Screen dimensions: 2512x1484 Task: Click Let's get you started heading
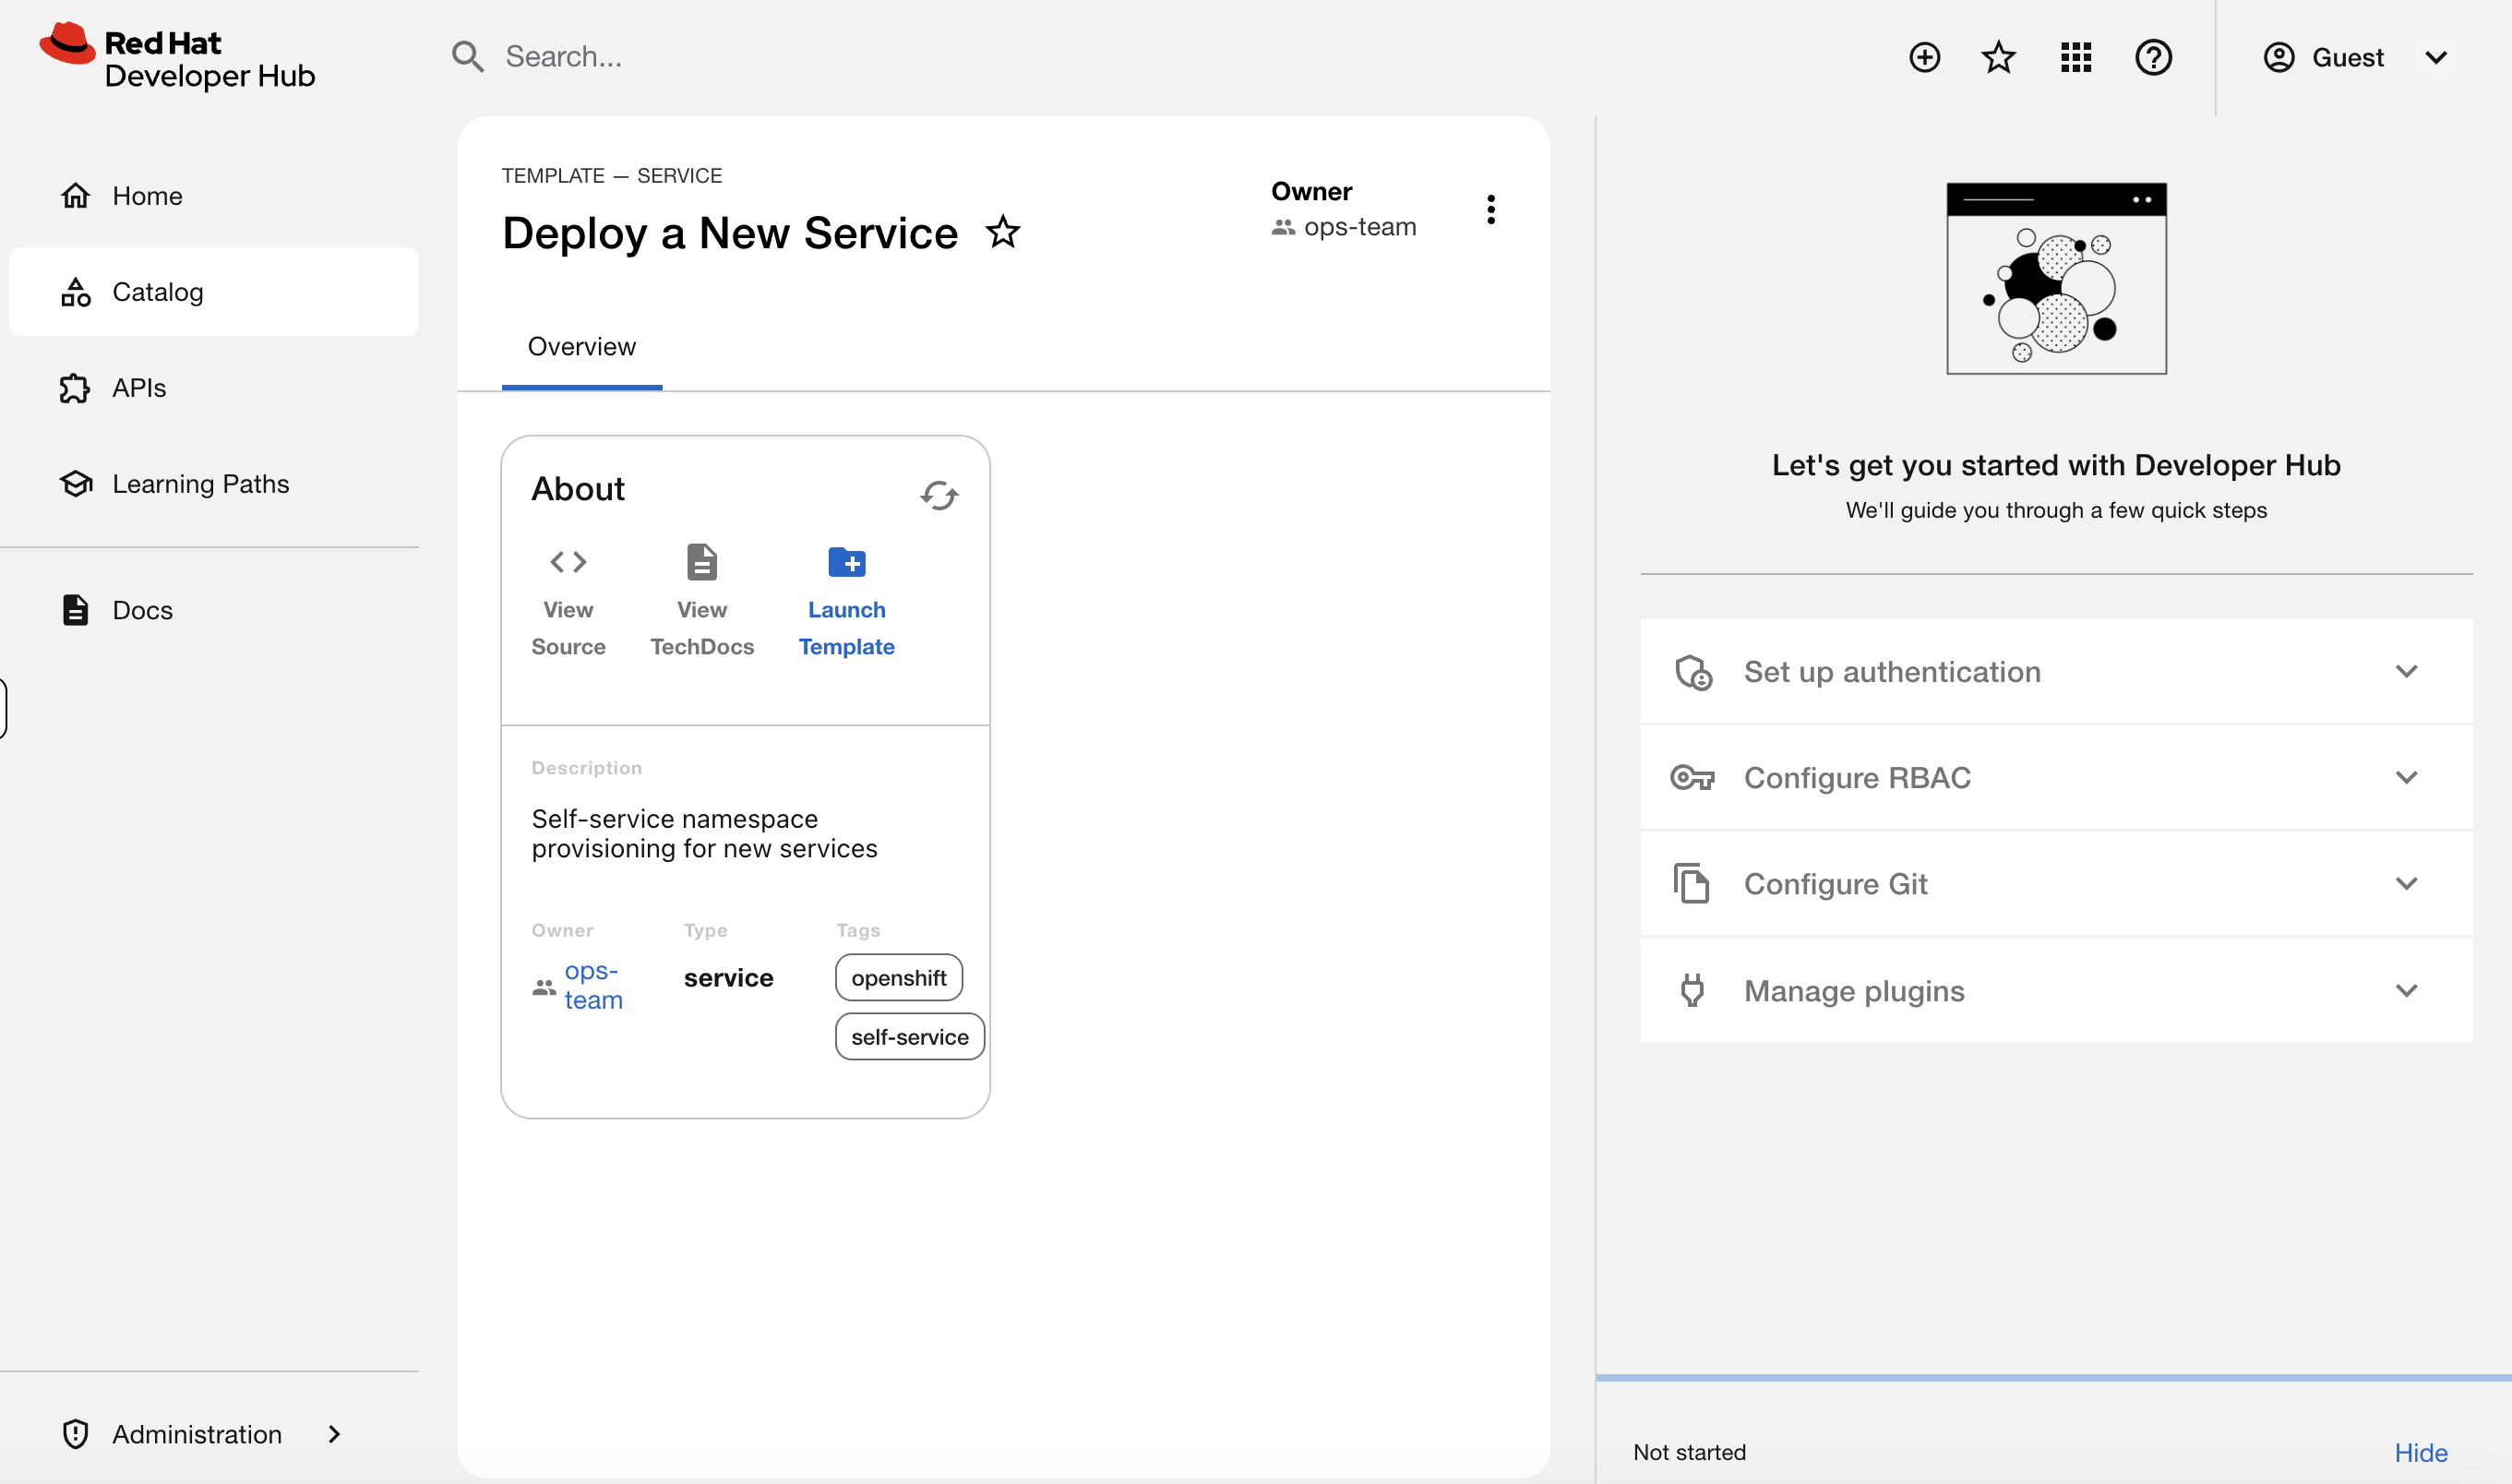pyautogui.click(x=2056, y=465)
